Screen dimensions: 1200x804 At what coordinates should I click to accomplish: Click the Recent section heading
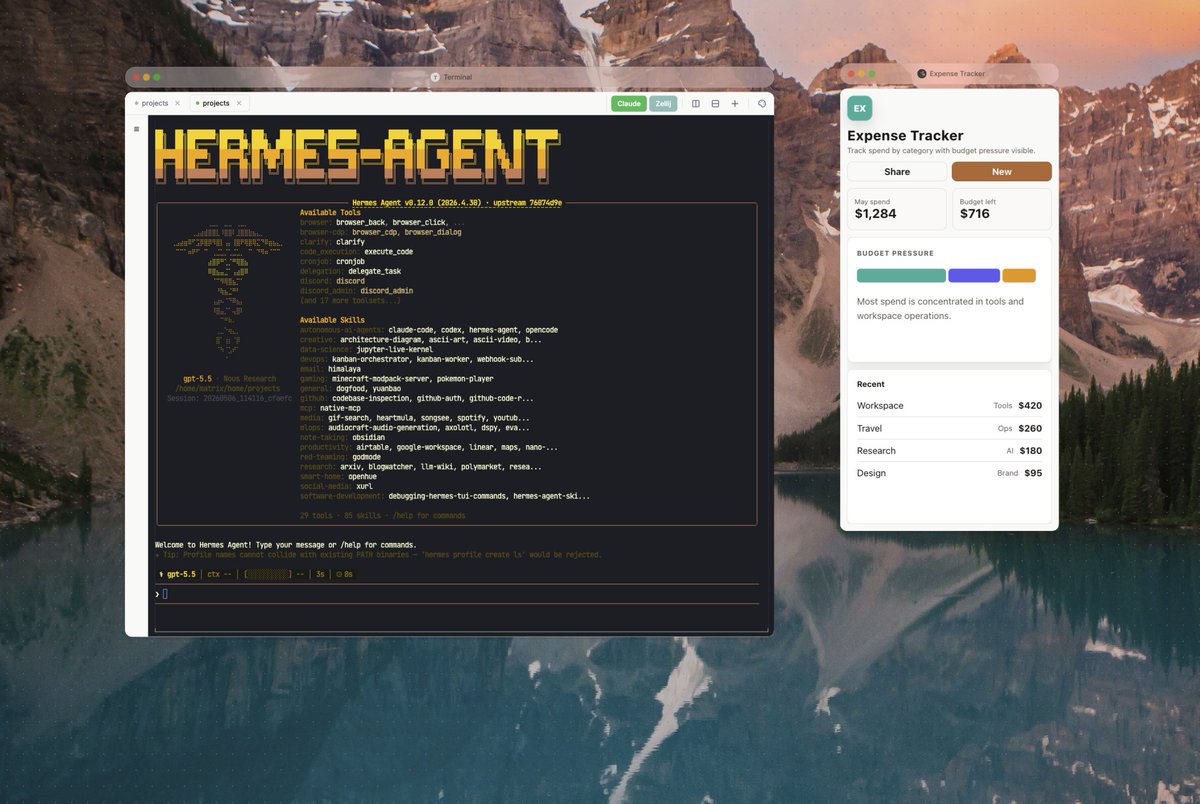871,384
